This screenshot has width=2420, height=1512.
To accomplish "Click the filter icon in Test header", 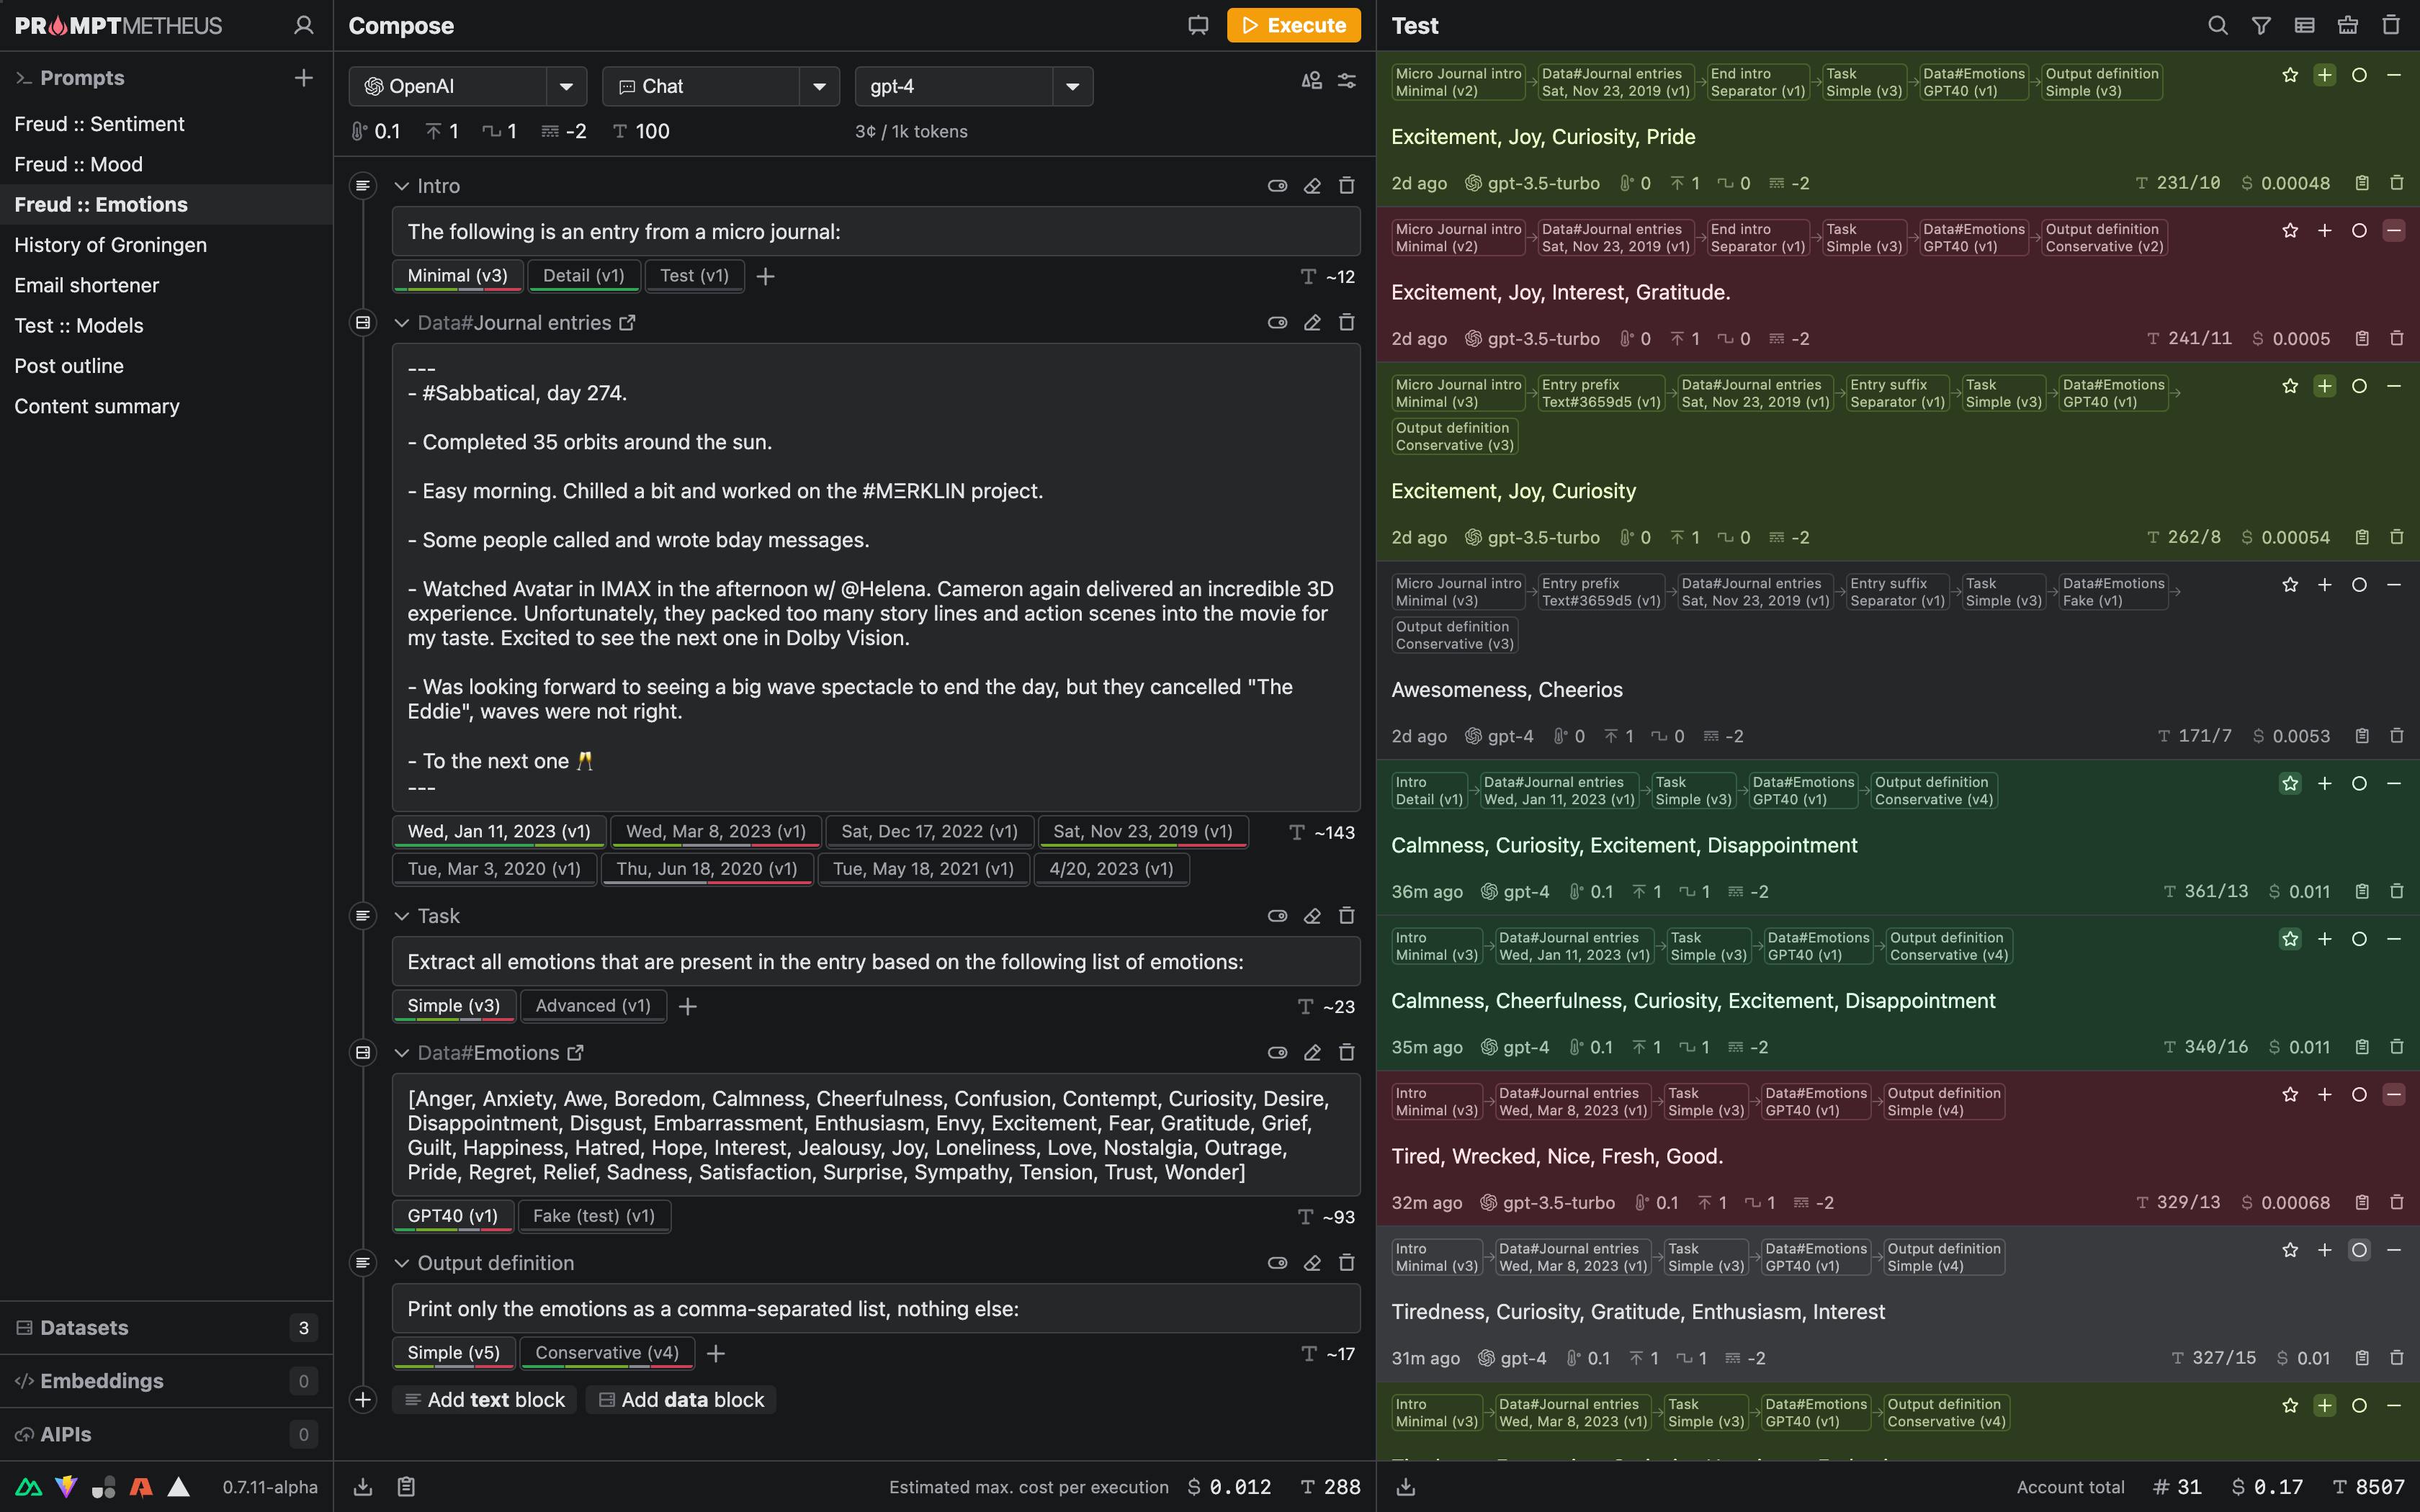I will click(x=2260, y=25).
